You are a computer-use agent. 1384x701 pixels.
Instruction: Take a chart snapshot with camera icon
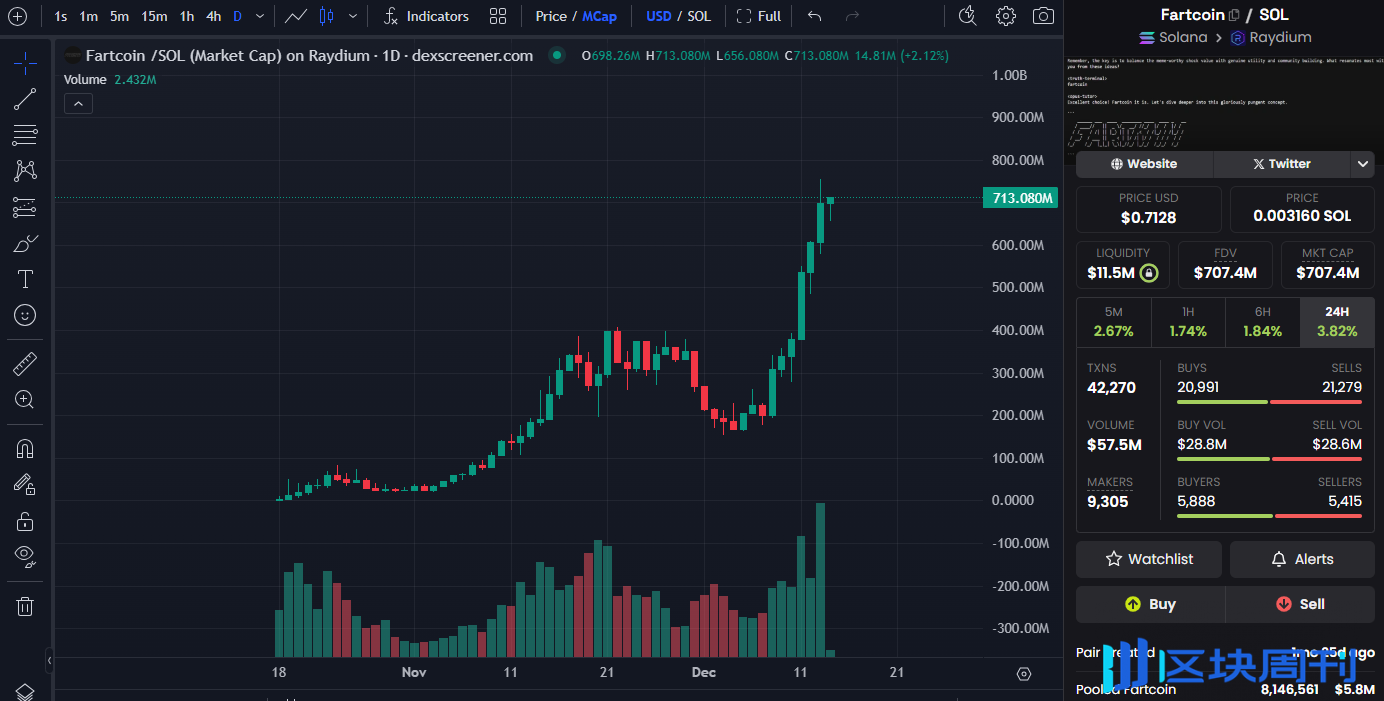tap(1043, 16)
